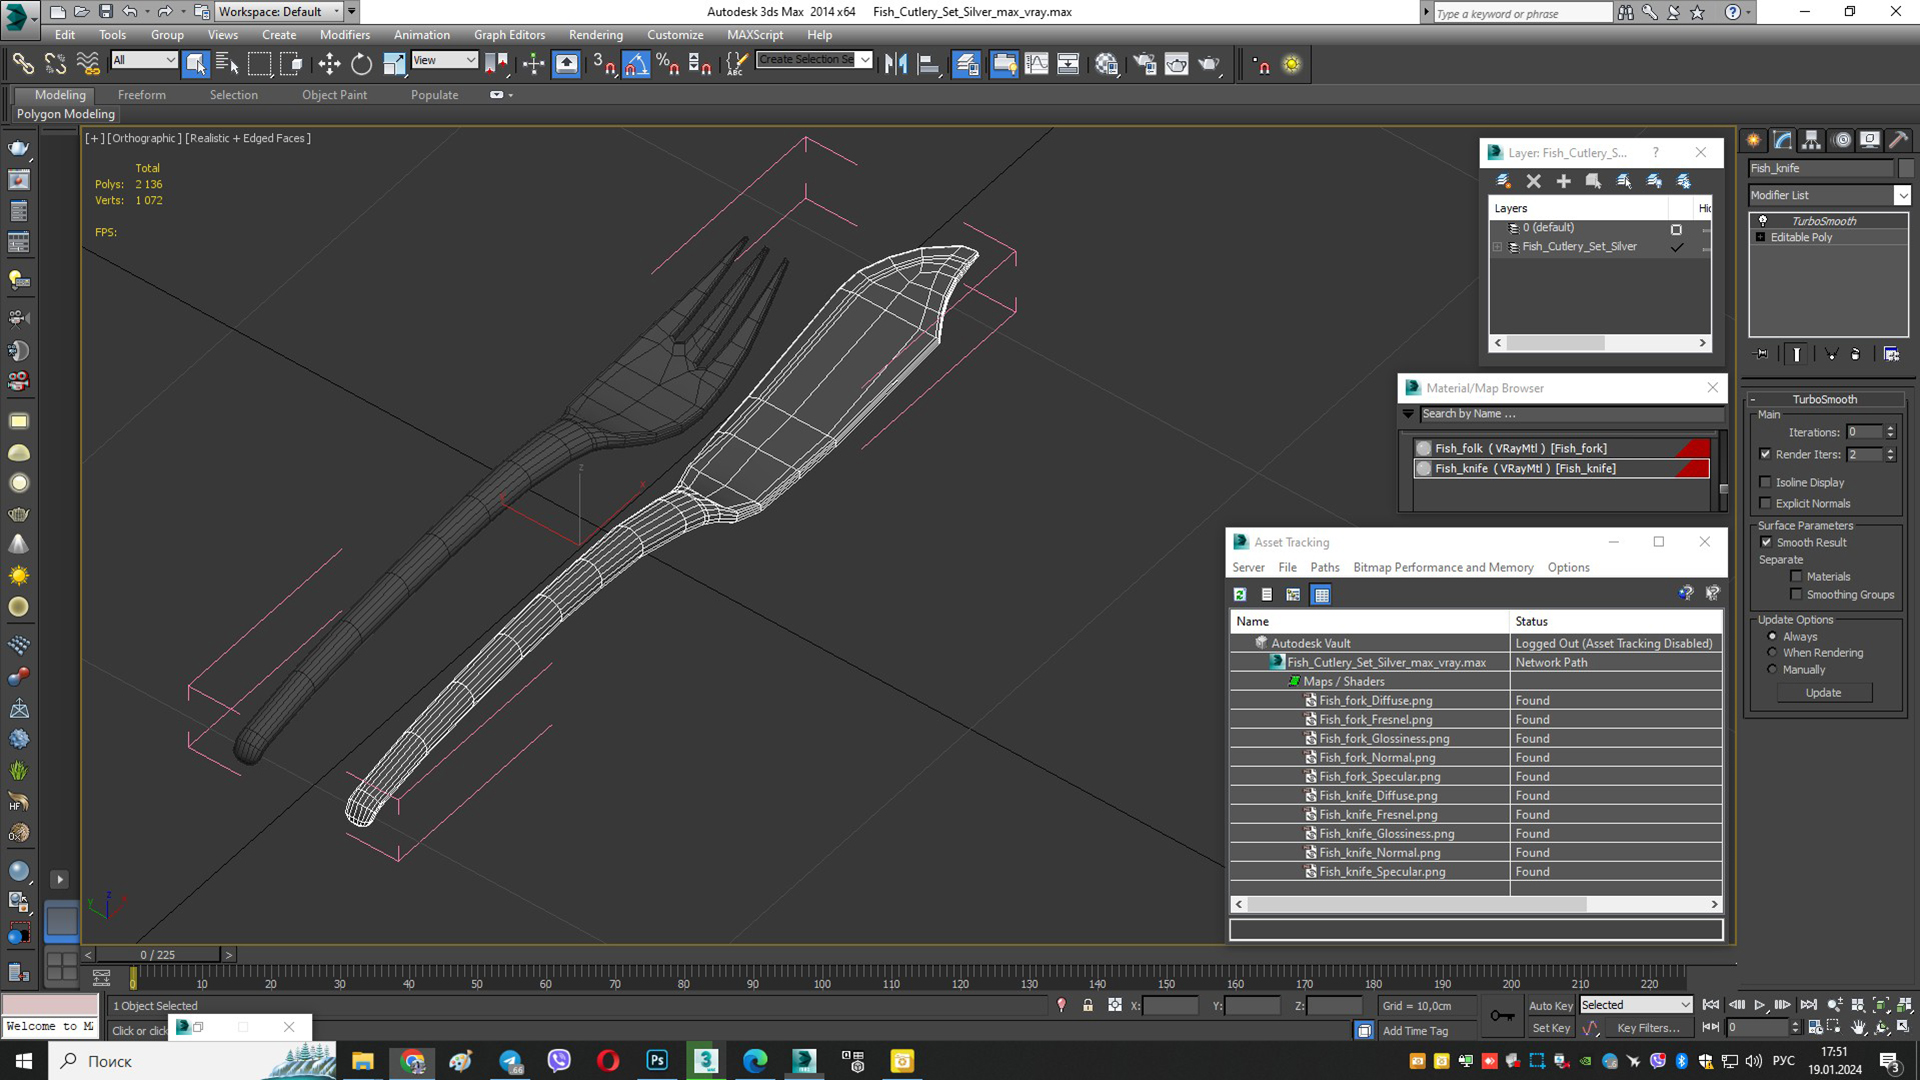This screenshot has width=1920, height=1080.
Task: Click the object color swatch beside Fish_knife
Action: click(x=1906, y=168)
